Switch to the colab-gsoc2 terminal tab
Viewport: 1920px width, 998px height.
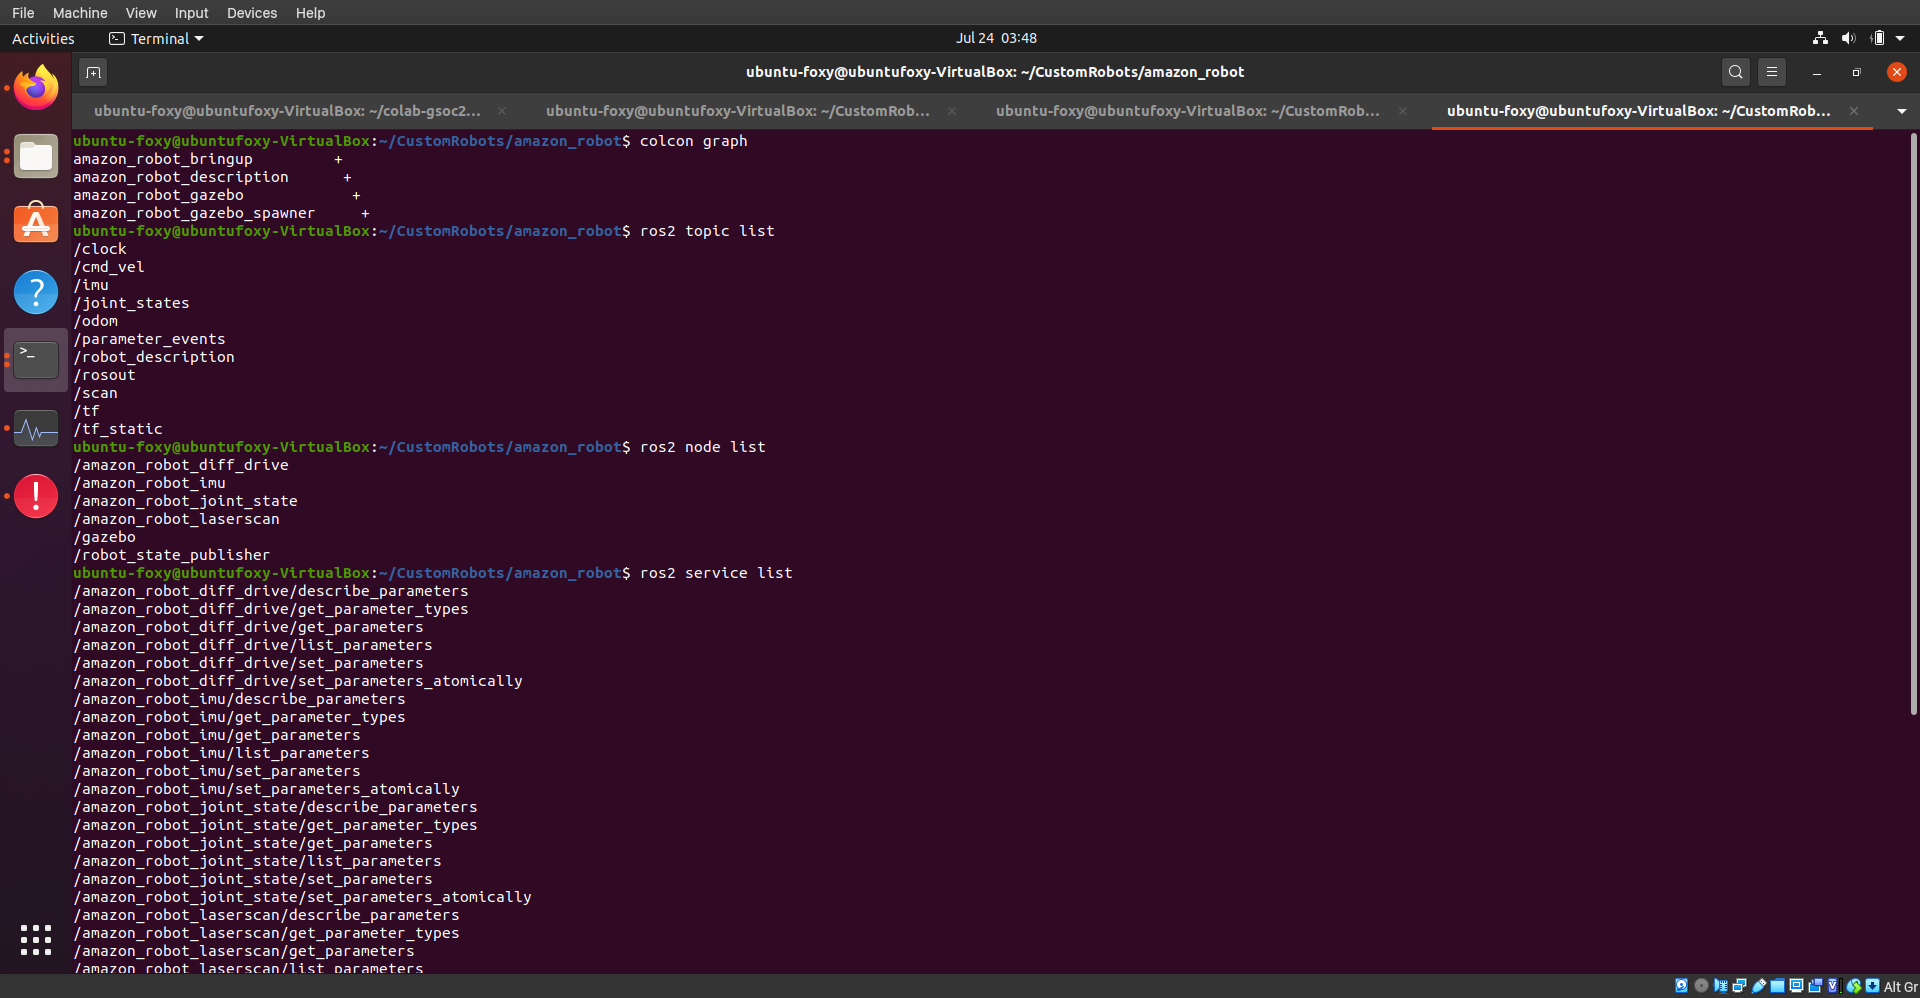[x=287, y=111]
